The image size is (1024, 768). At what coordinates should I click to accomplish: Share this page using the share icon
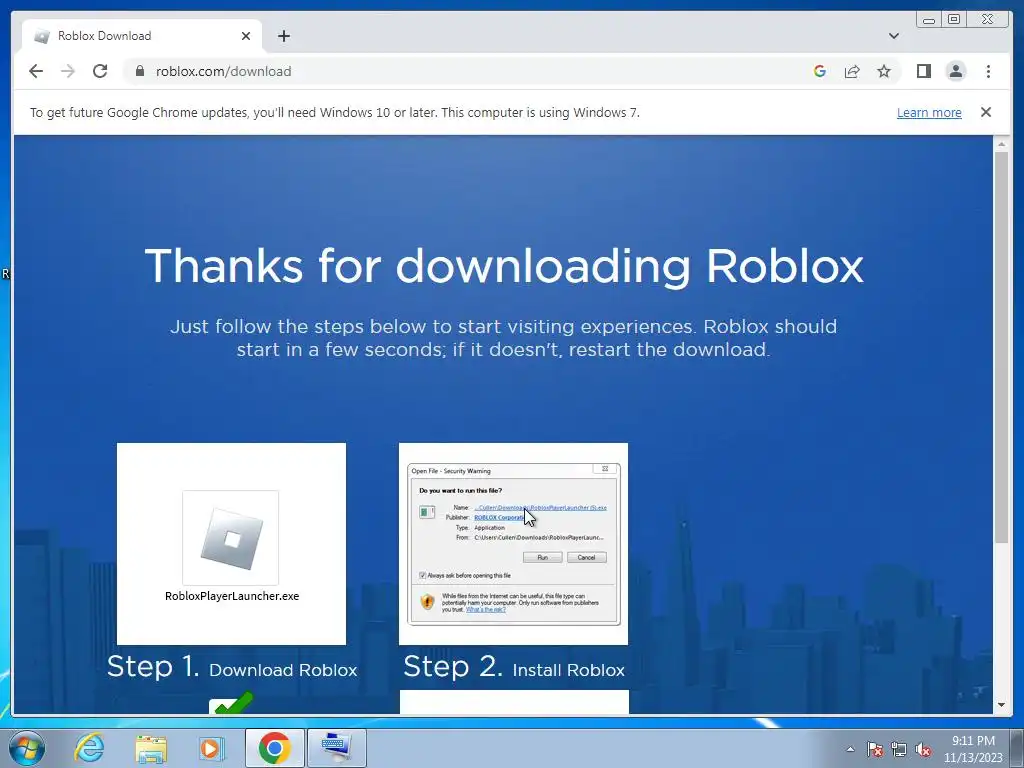point(852,71)
